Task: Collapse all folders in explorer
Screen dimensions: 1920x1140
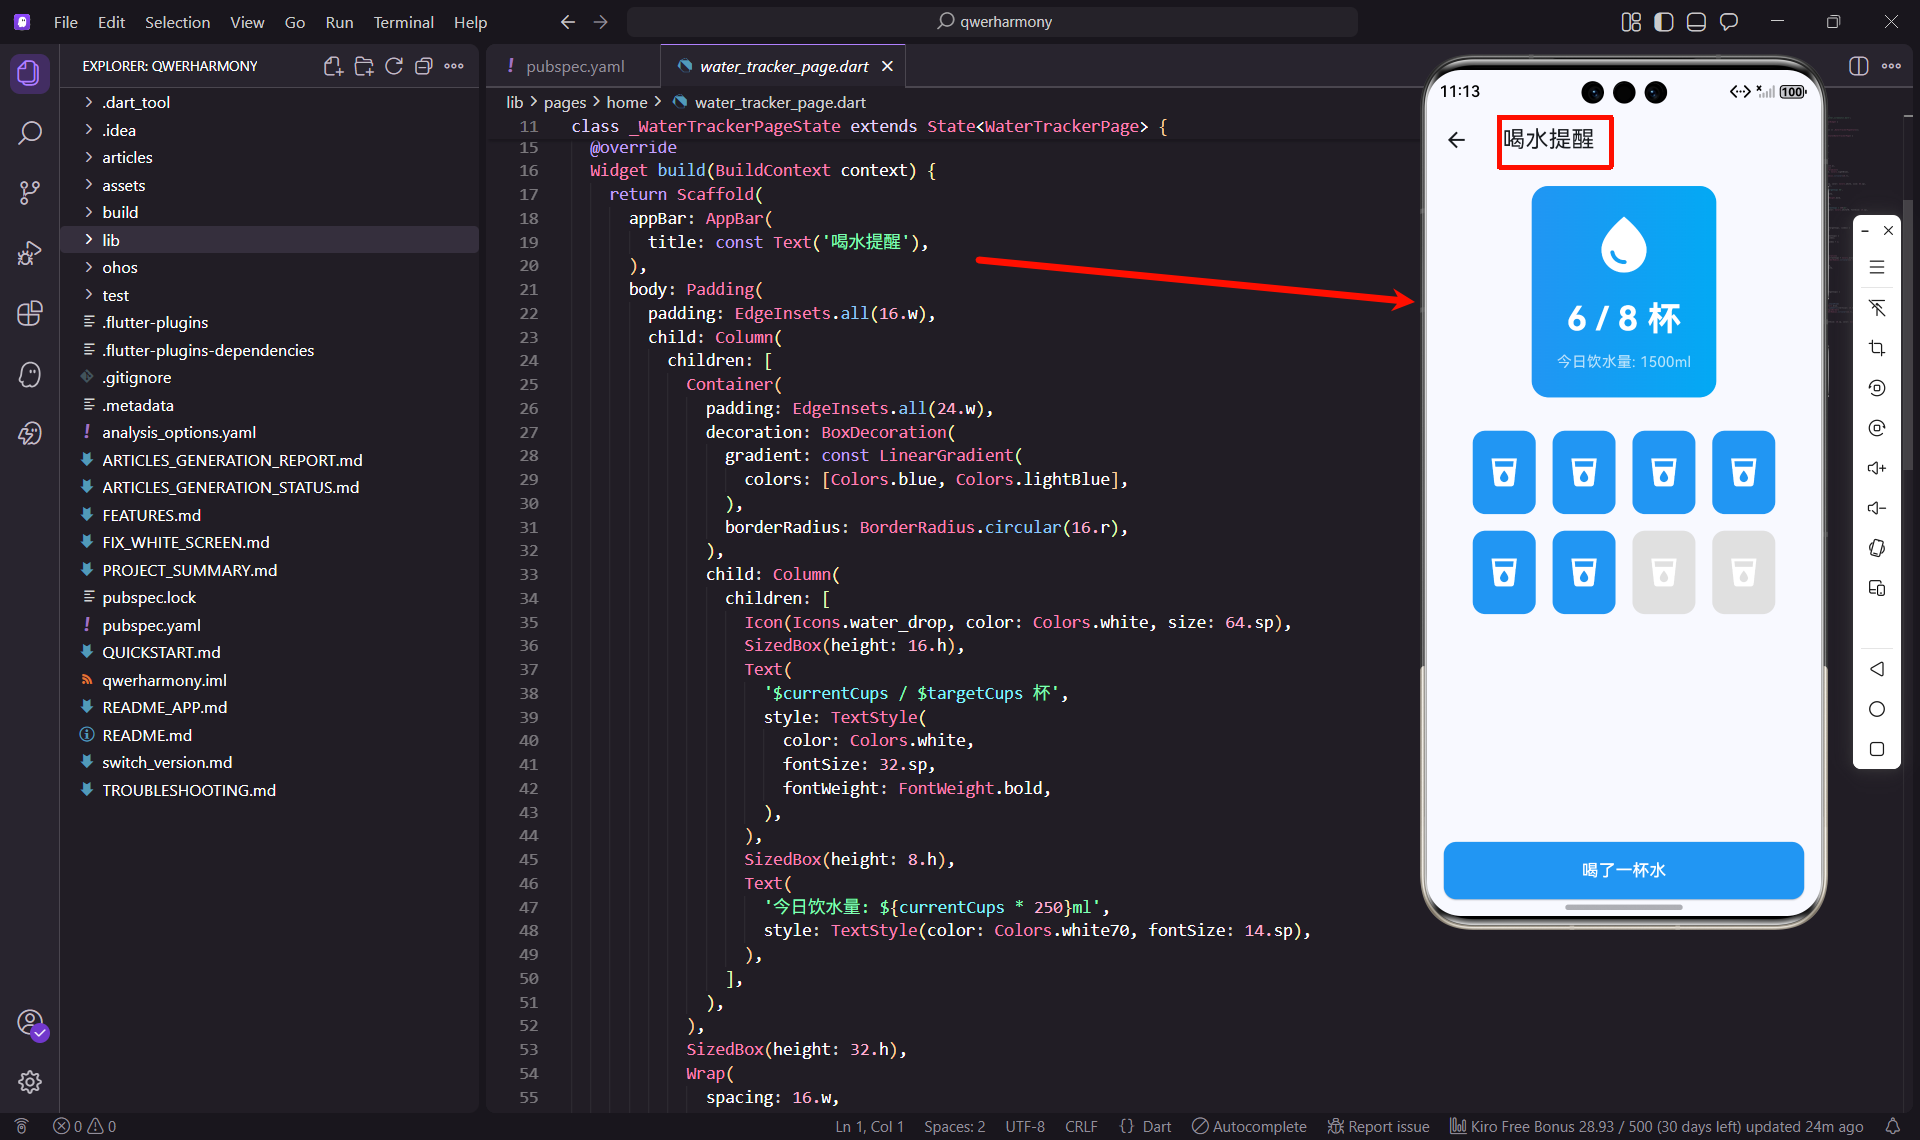Action: click(424, 66)
